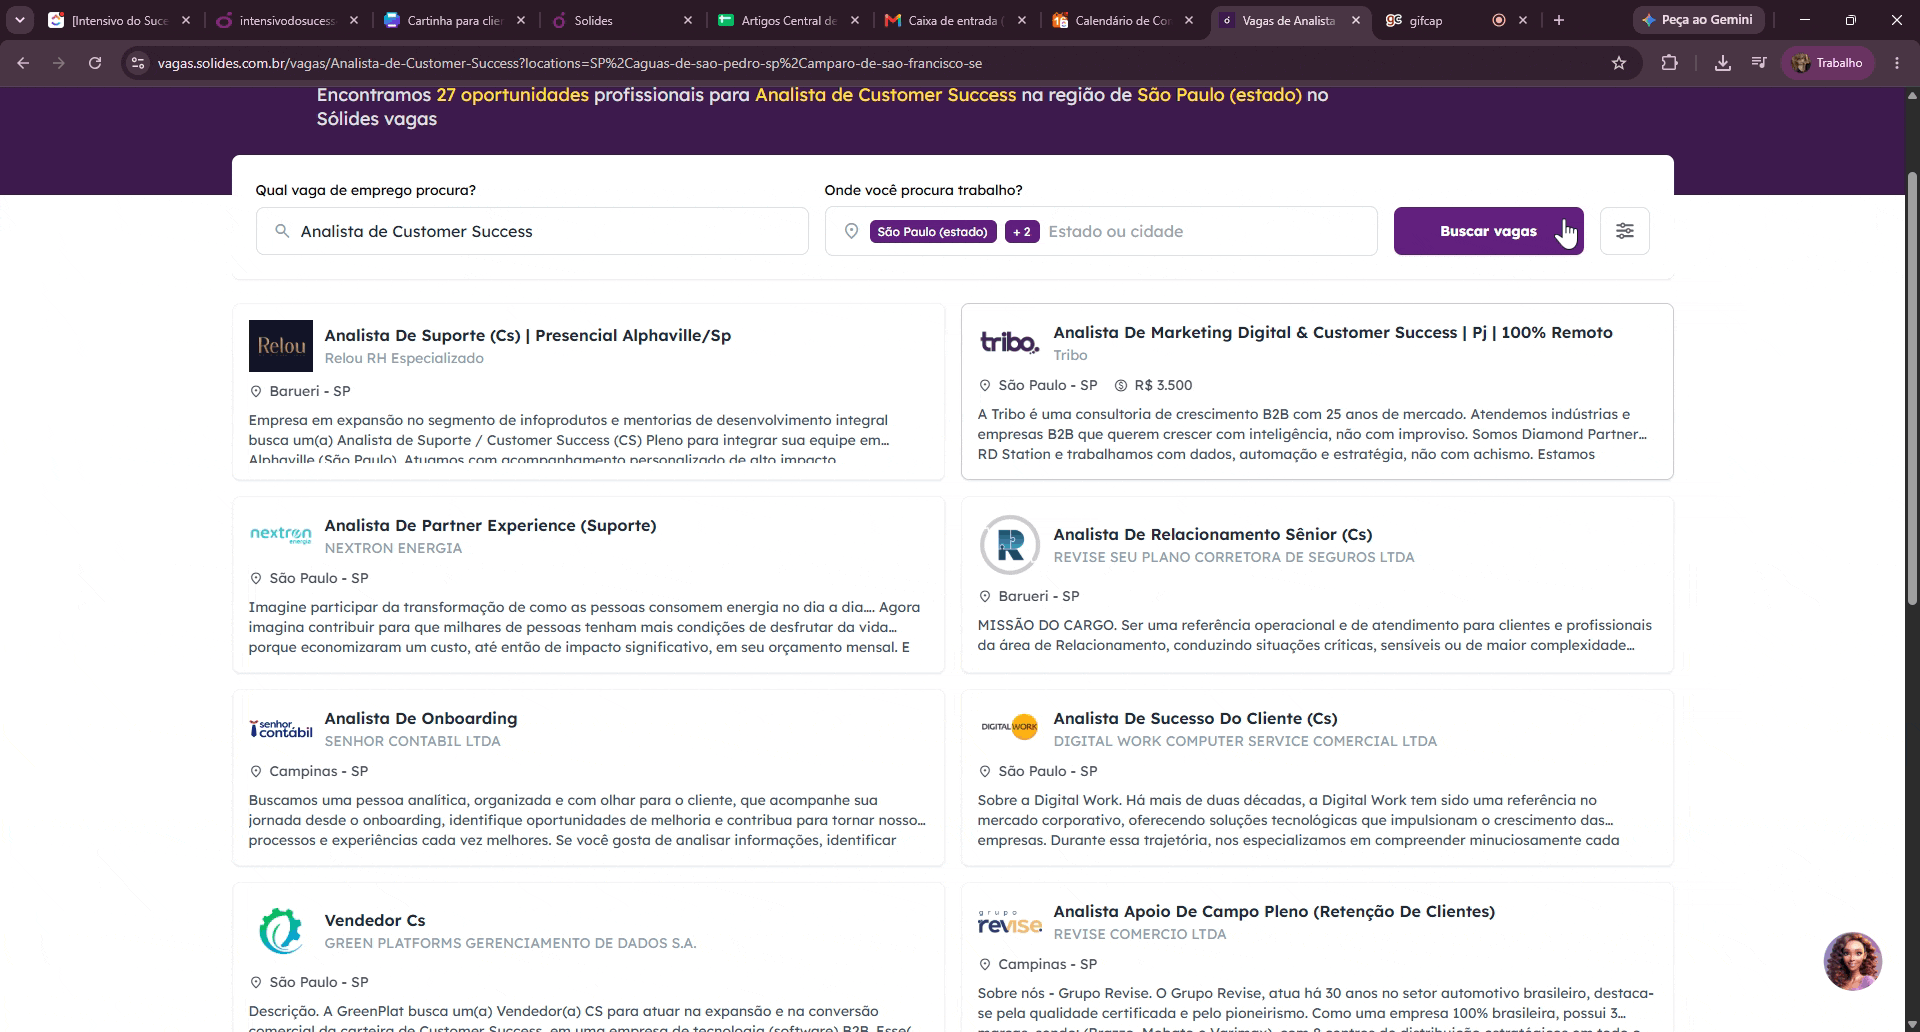Image resolution: width=1920 pixels, height=1032 pixels.
Task: View site information icon in address bar
Action: pos(138,63)
